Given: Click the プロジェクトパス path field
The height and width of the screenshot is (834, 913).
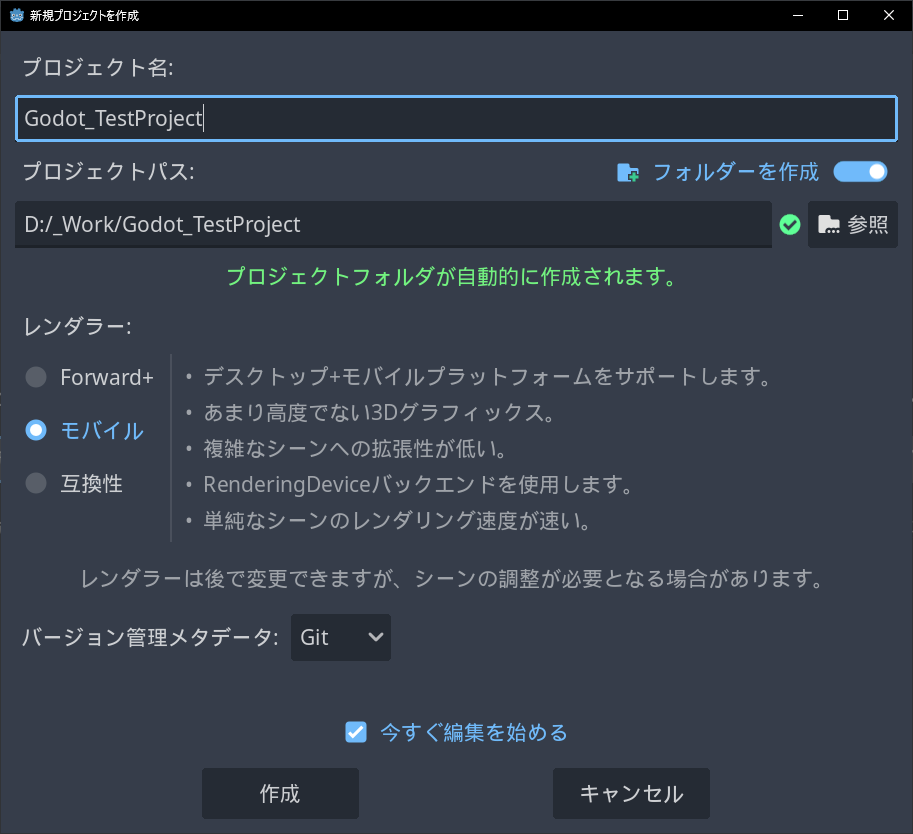Looking at the screenshot, I should 392,224.
